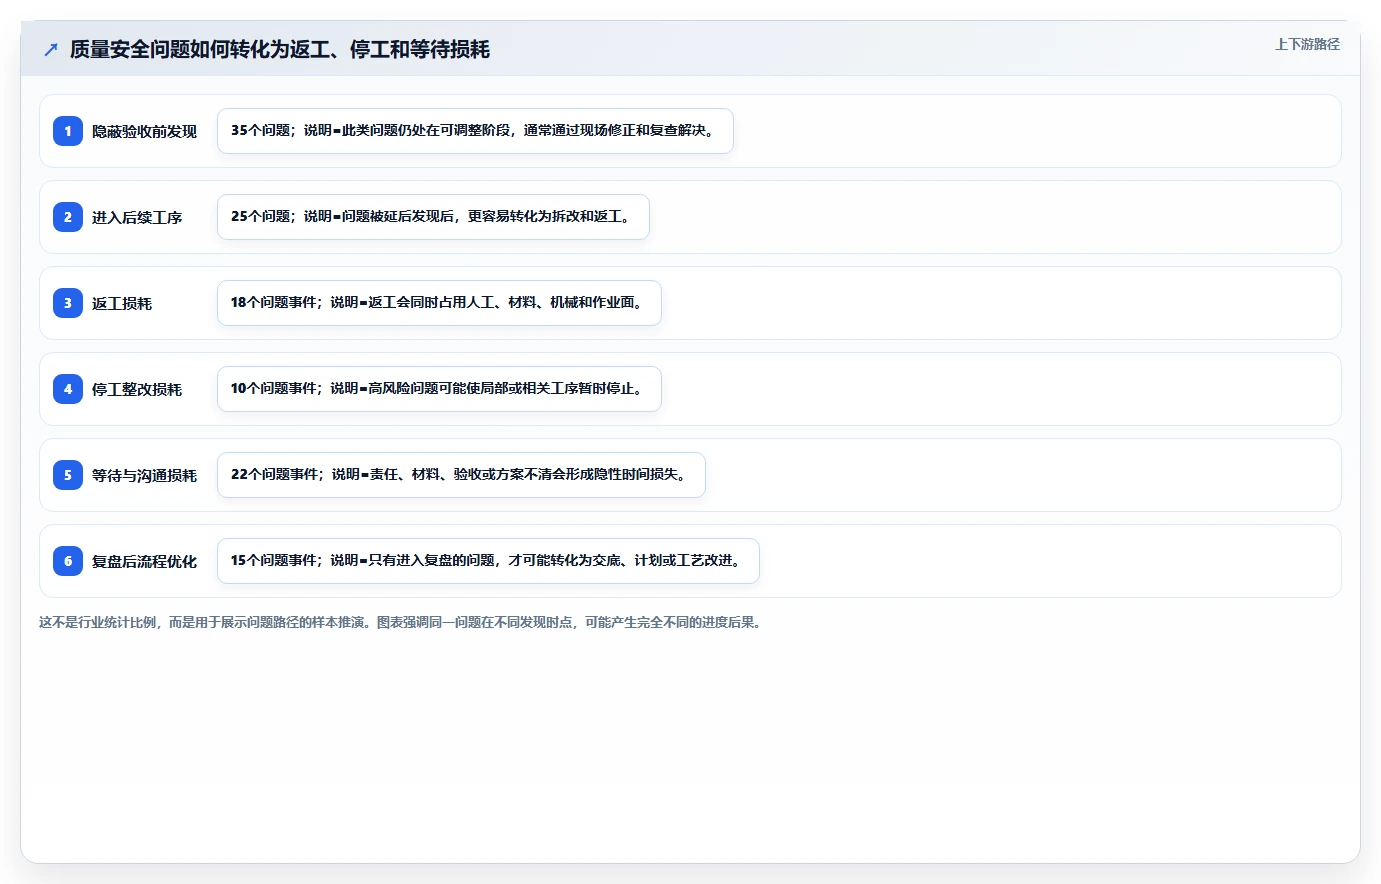The height and width of the screenshot is (884, 1381).
Task: Click the step 6 number badge
Action: click(x=68, y=561)
